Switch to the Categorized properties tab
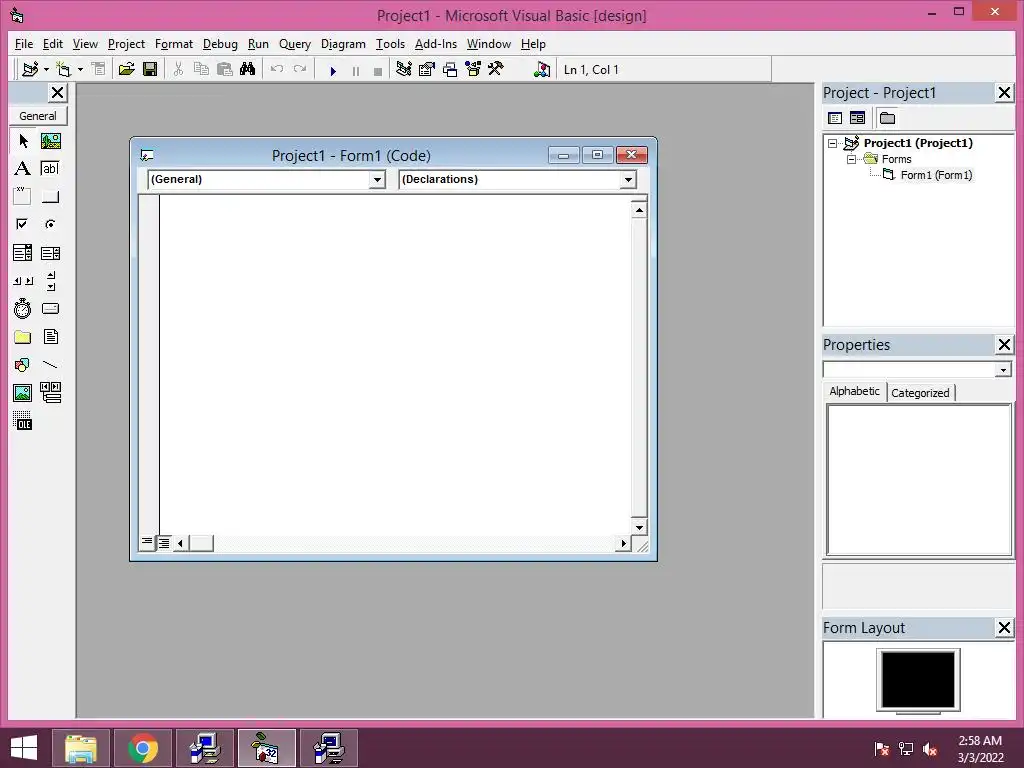The image size is (1024, 768). pos(920,392)
